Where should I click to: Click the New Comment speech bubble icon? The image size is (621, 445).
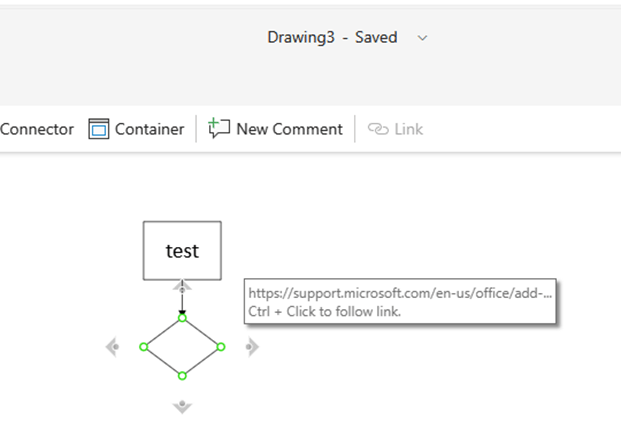pos(219,128)
